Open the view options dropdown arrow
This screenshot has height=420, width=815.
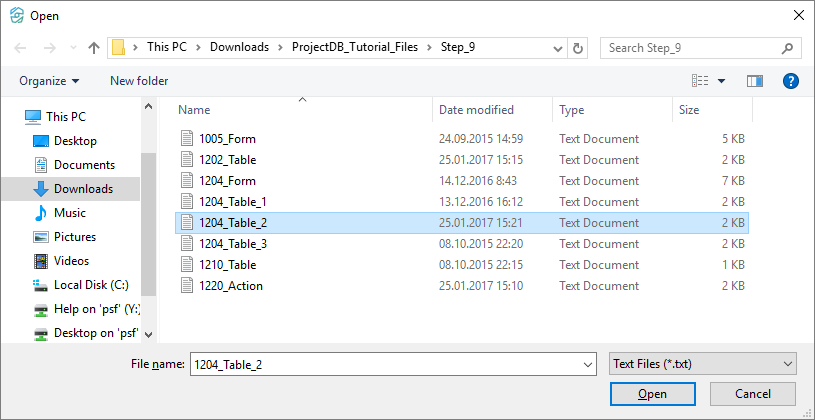click(721, 81)
